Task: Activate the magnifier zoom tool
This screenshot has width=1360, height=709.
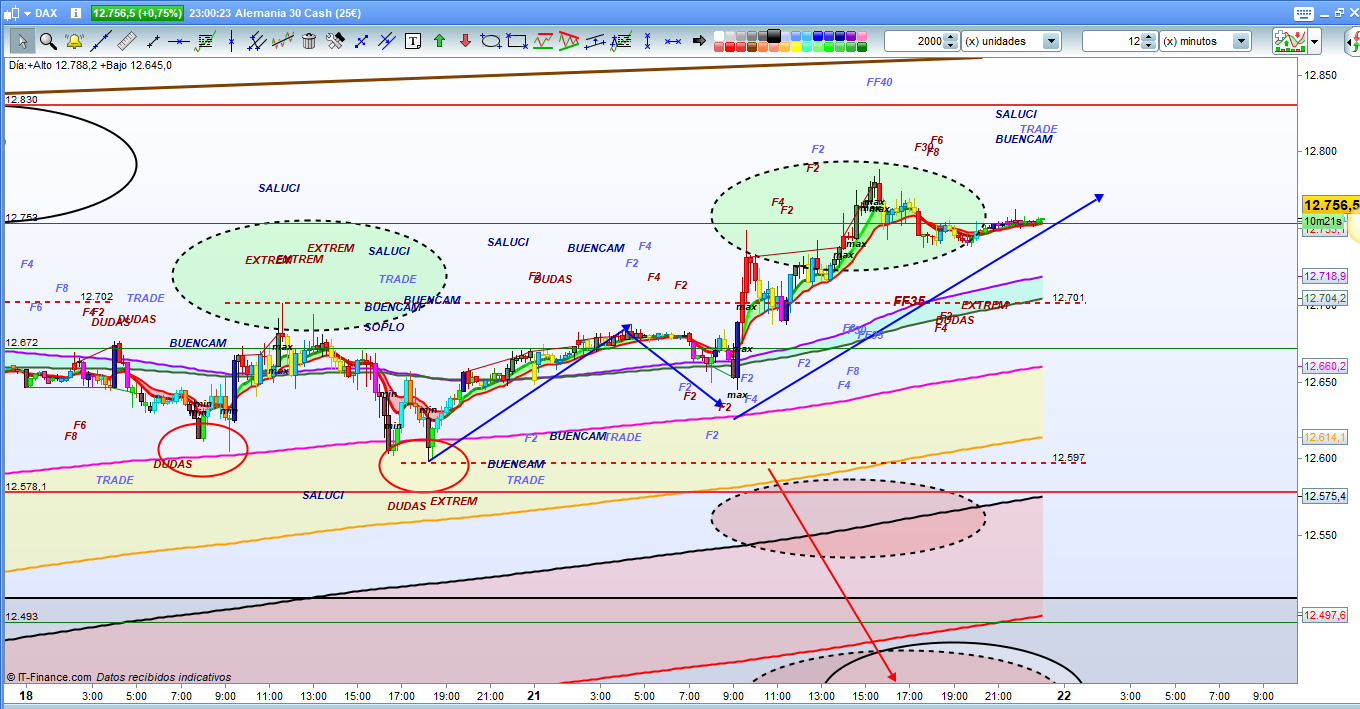Action: pyautogui.click(x=47, y=41)
